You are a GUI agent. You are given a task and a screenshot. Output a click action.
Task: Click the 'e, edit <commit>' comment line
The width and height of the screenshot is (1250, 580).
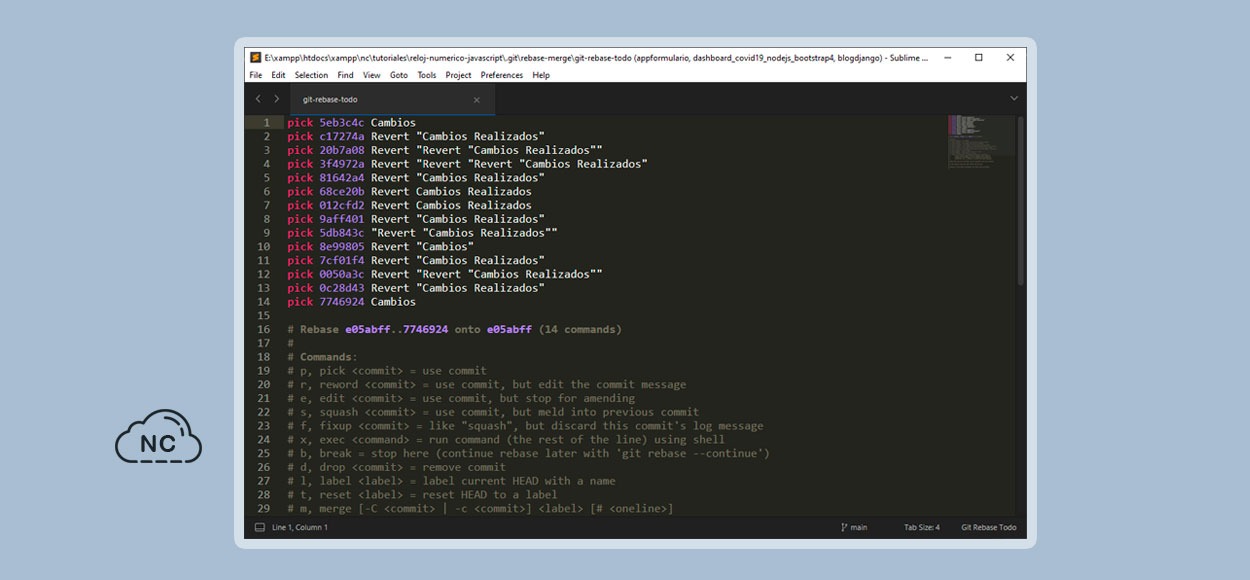coord(461,398)
